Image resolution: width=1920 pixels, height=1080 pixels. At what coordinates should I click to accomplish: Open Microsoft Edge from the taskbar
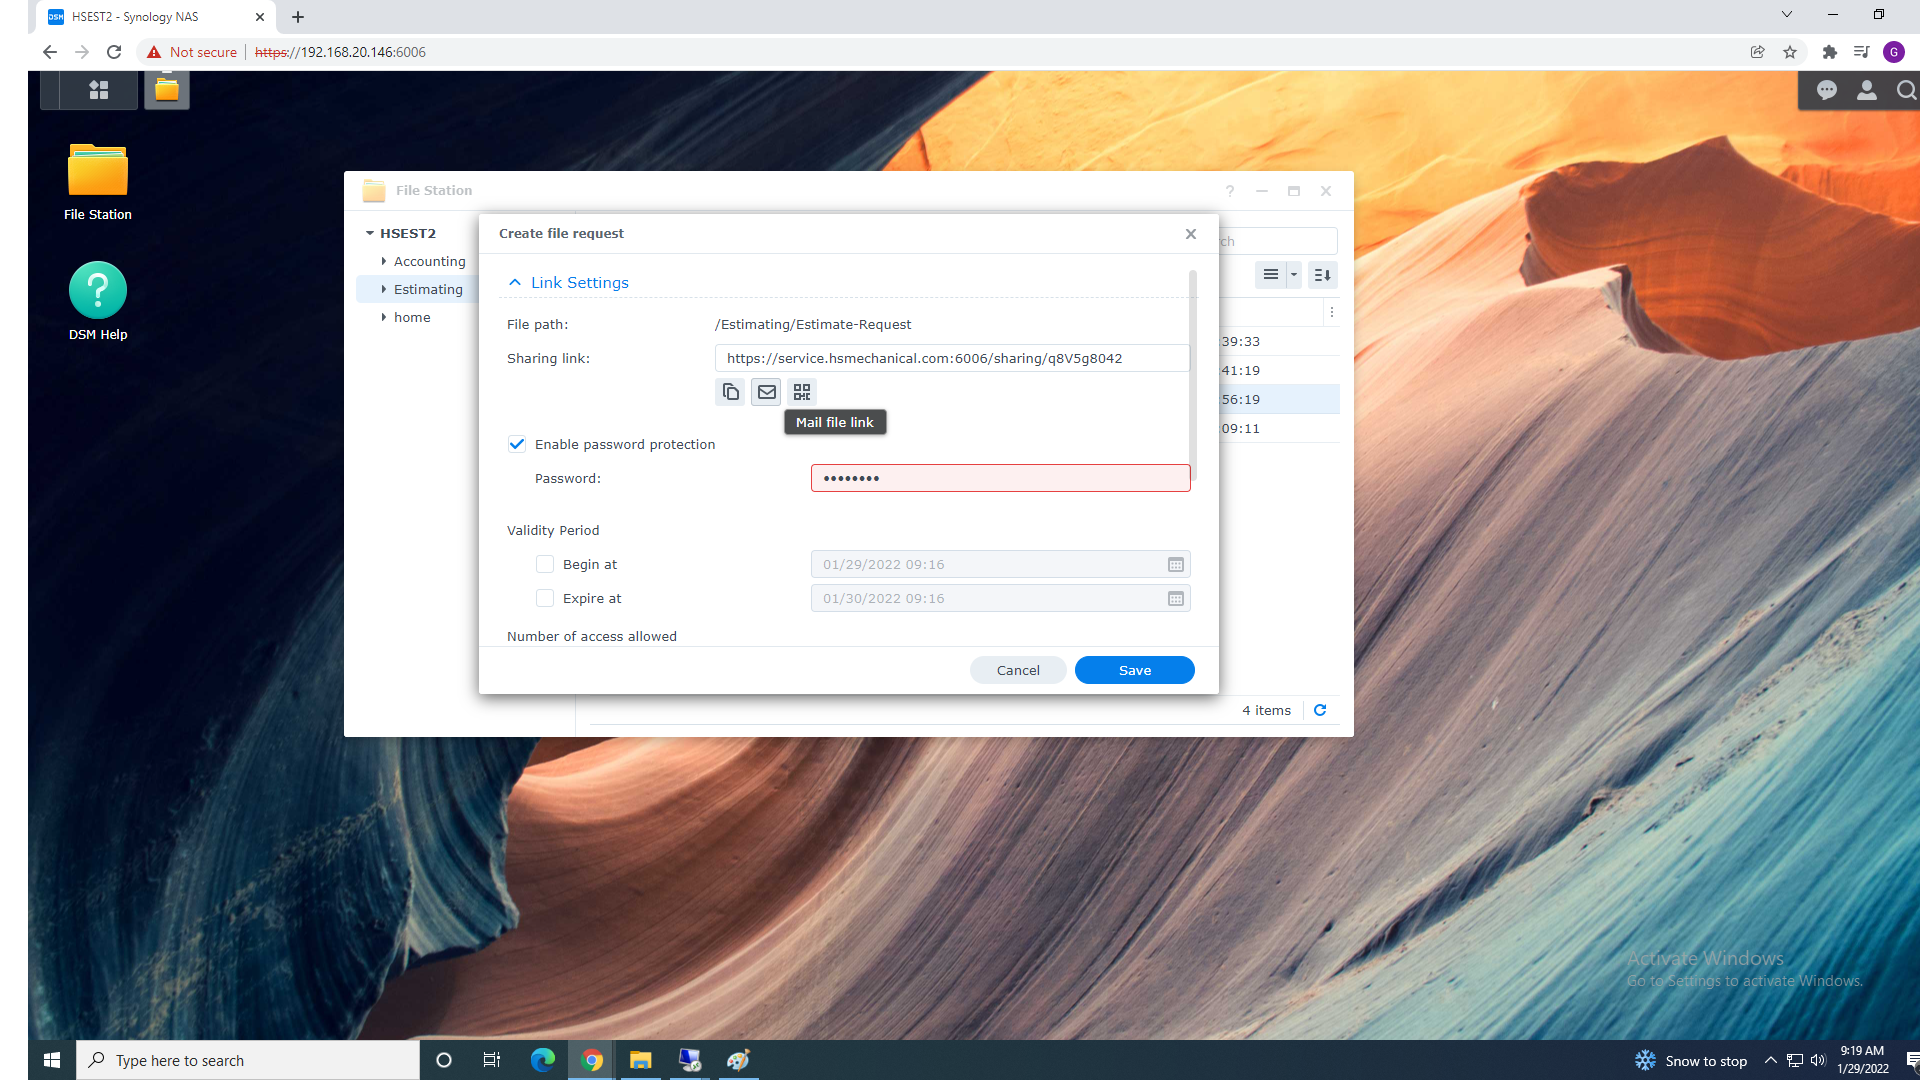tap(542, 1060)
